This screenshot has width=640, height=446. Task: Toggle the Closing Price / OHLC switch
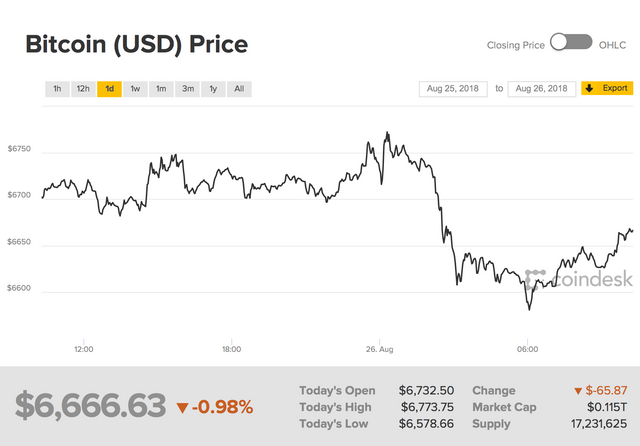[x=571, y=42]
